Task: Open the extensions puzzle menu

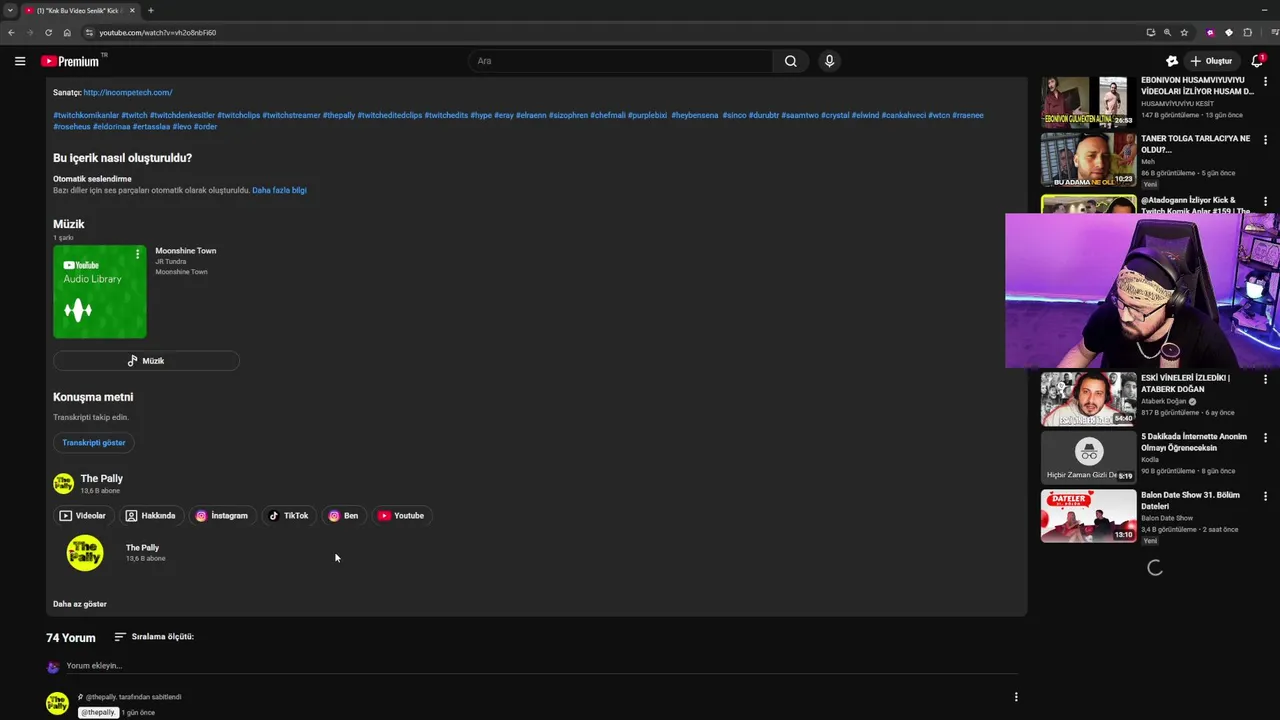Action: pos(1247,32)
